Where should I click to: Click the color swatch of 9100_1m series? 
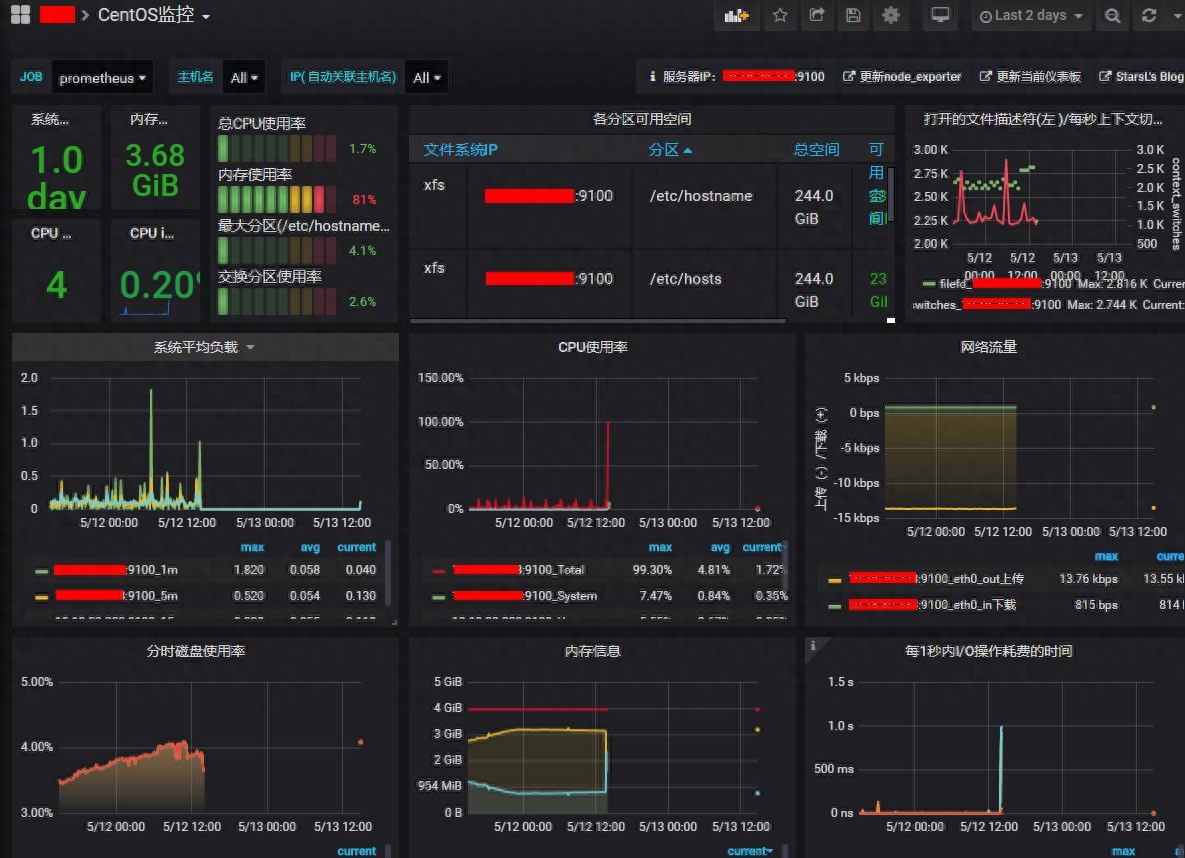click(x=42, y=571)
